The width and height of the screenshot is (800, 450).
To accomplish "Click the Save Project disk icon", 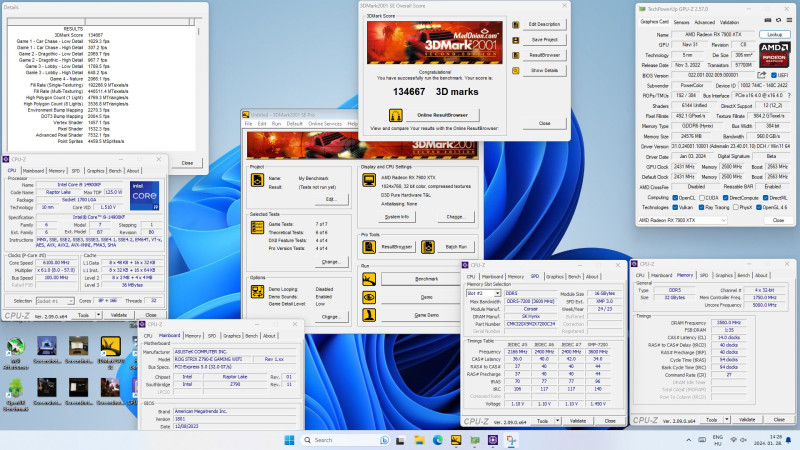I will point(515,40).
